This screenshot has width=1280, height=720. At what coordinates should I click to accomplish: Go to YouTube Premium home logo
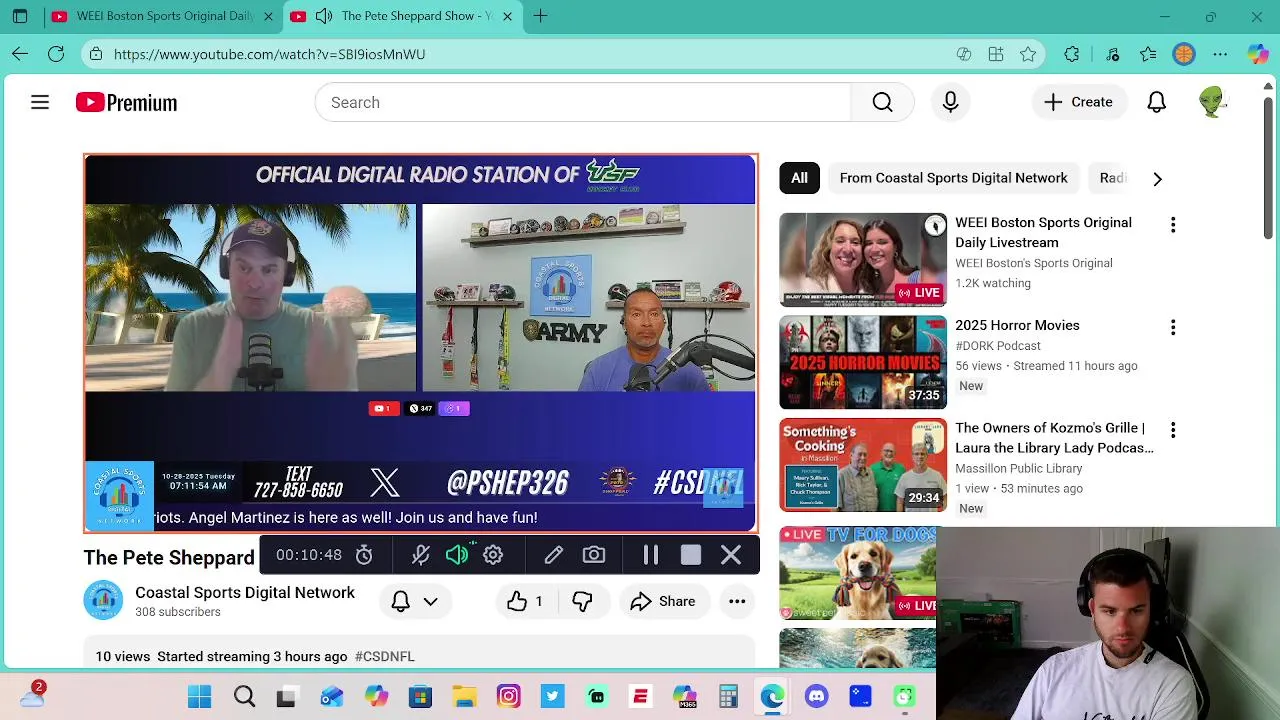click(126, 102)
